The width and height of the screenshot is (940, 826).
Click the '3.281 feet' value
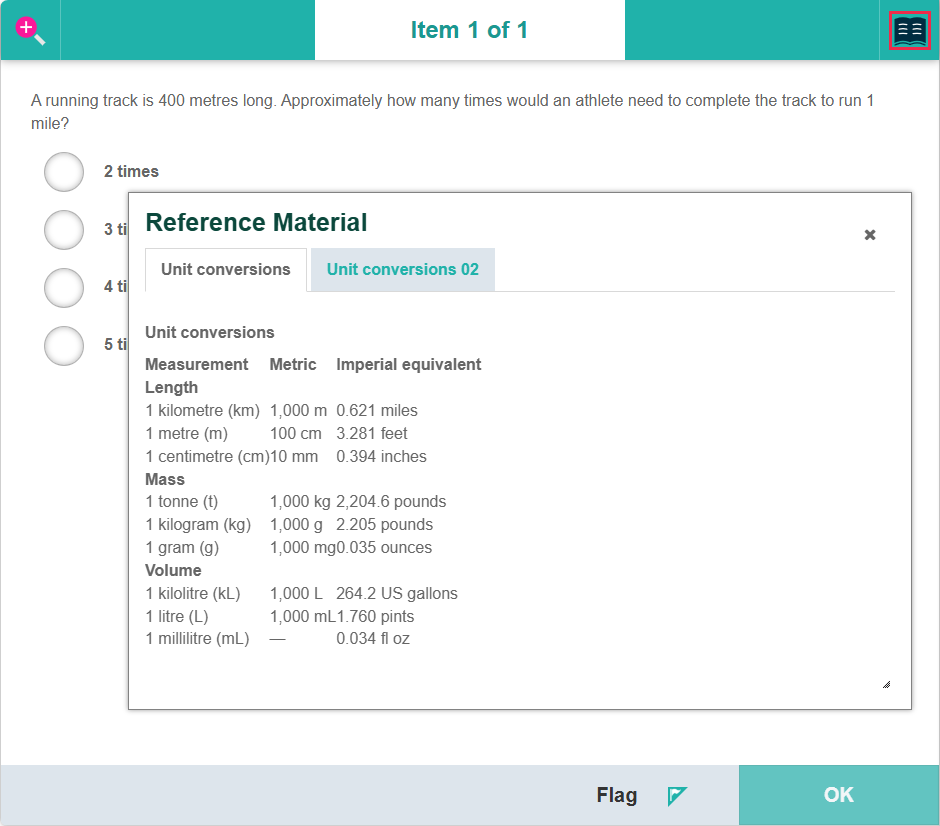(x=372, y=433)
